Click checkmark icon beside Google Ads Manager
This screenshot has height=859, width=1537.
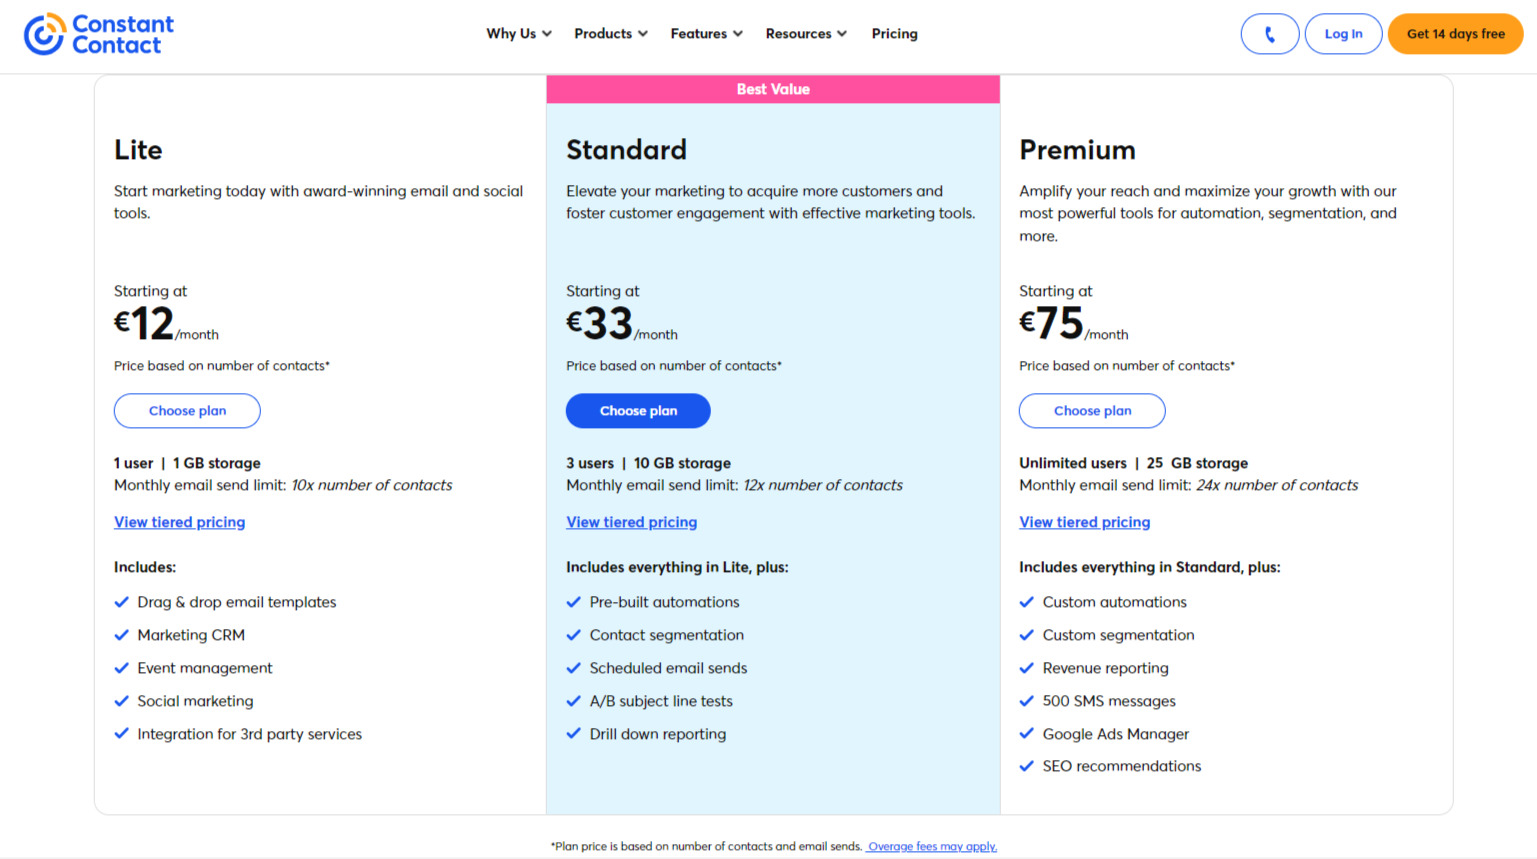click(x=1027, y=734)
